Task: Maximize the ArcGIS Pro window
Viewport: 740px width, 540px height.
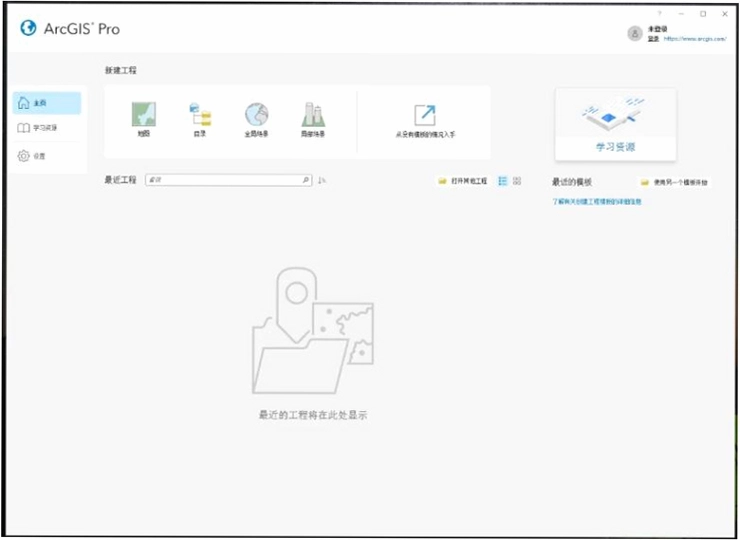Action: pyautogui.click(x=703, y=14)
